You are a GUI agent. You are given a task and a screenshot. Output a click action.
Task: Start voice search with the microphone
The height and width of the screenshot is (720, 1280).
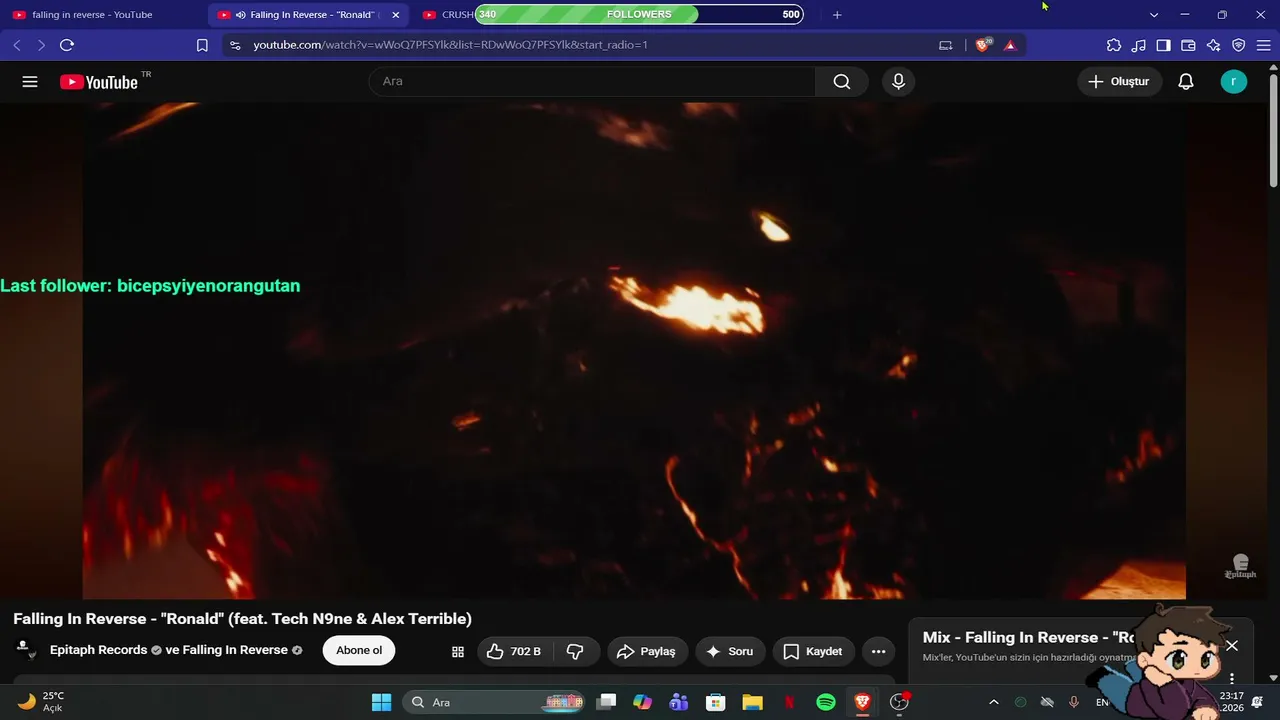pyautogui.click(x=898, y=82)
